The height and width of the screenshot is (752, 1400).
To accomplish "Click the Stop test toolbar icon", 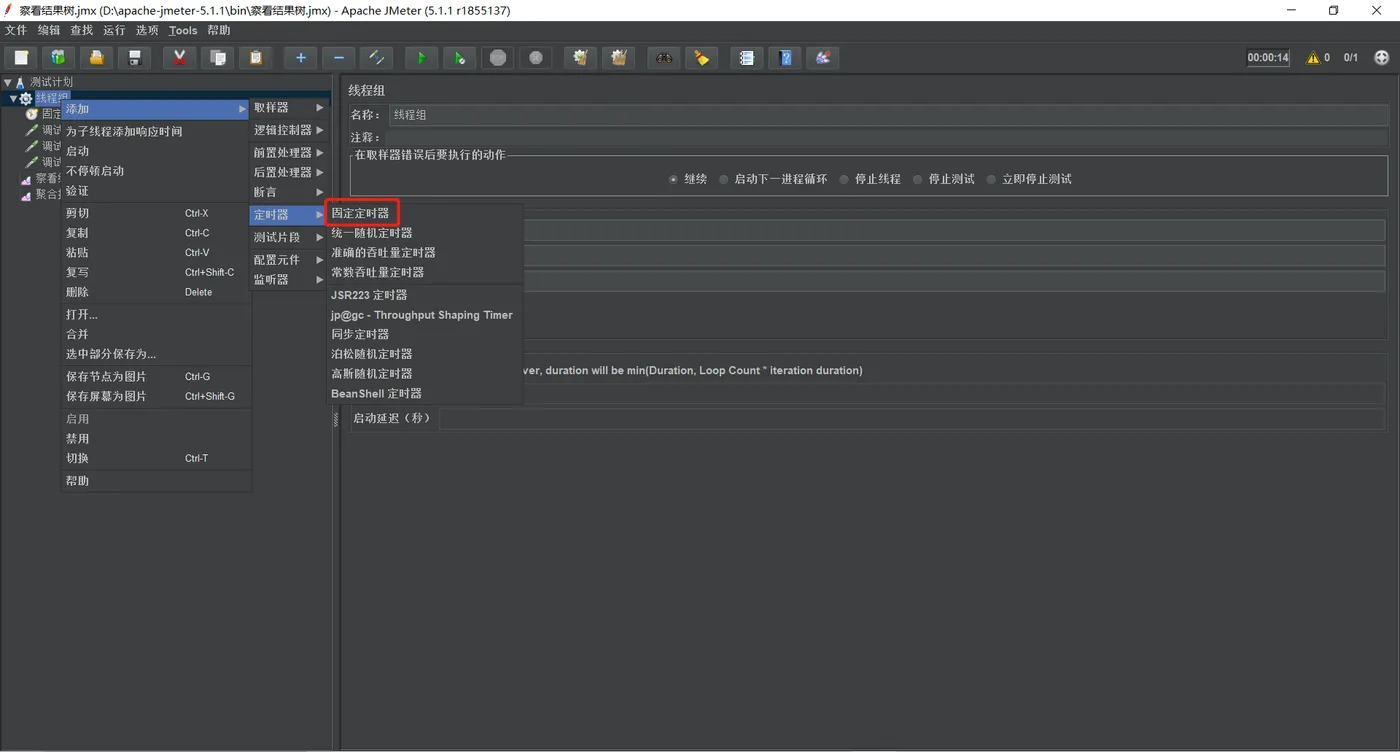I will 497,58.
